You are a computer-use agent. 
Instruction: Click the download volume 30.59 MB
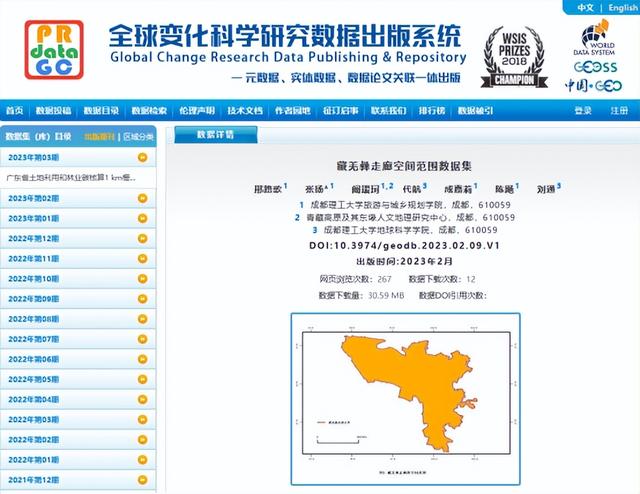click(386, 295)
